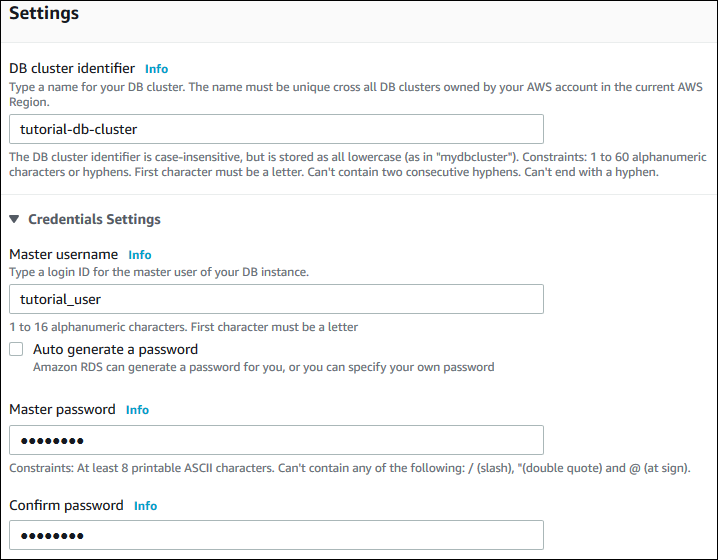Image resolution: width=718 pixels, height=560 pixels.
Task: Open Info link beside Confirm password
Action: pyautogui.click(x=145, y=506)
